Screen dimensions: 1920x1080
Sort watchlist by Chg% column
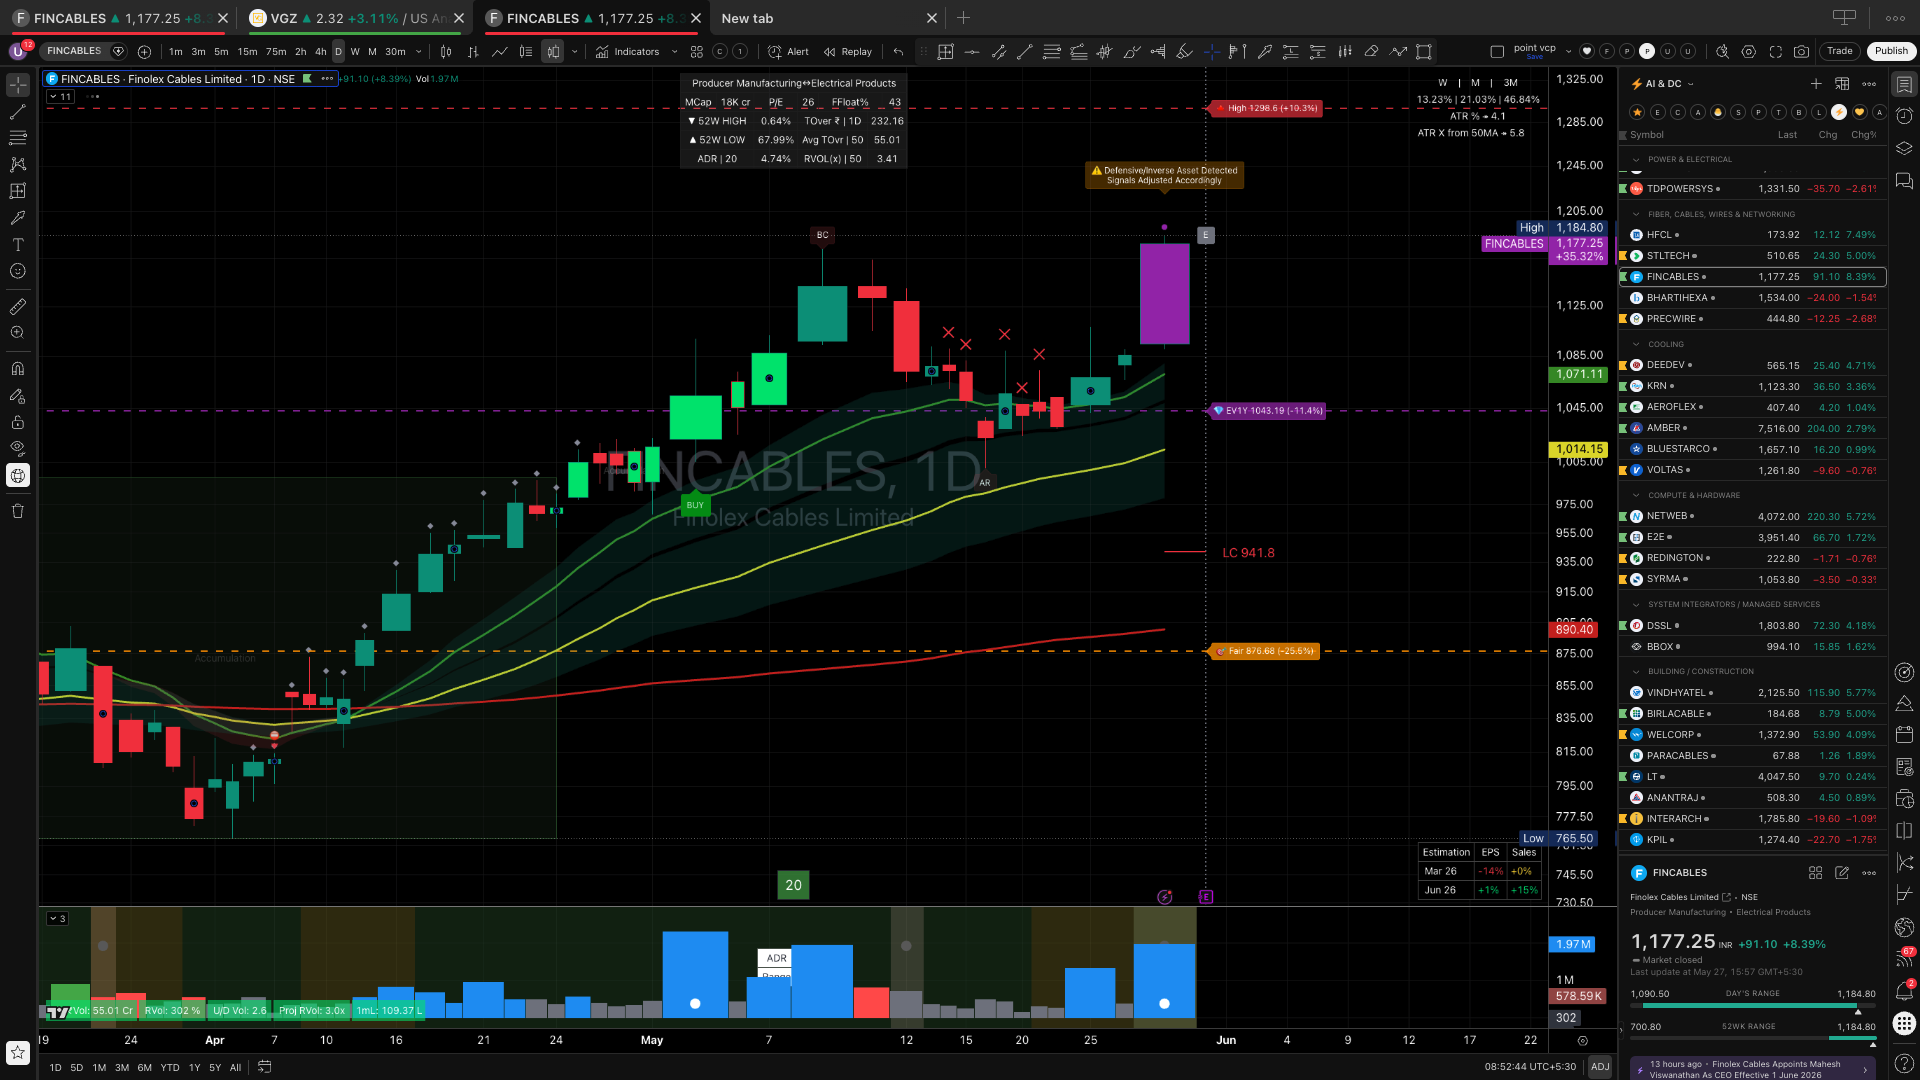point(1863,135)
